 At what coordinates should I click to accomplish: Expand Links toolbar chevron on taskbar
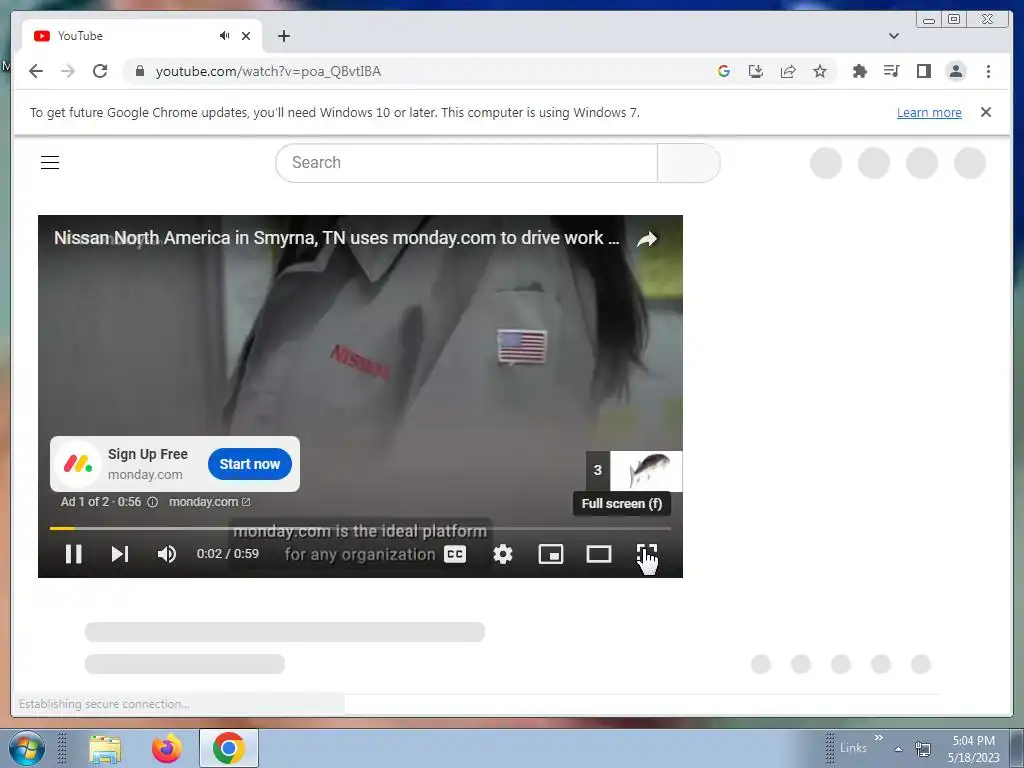[879, 737]
